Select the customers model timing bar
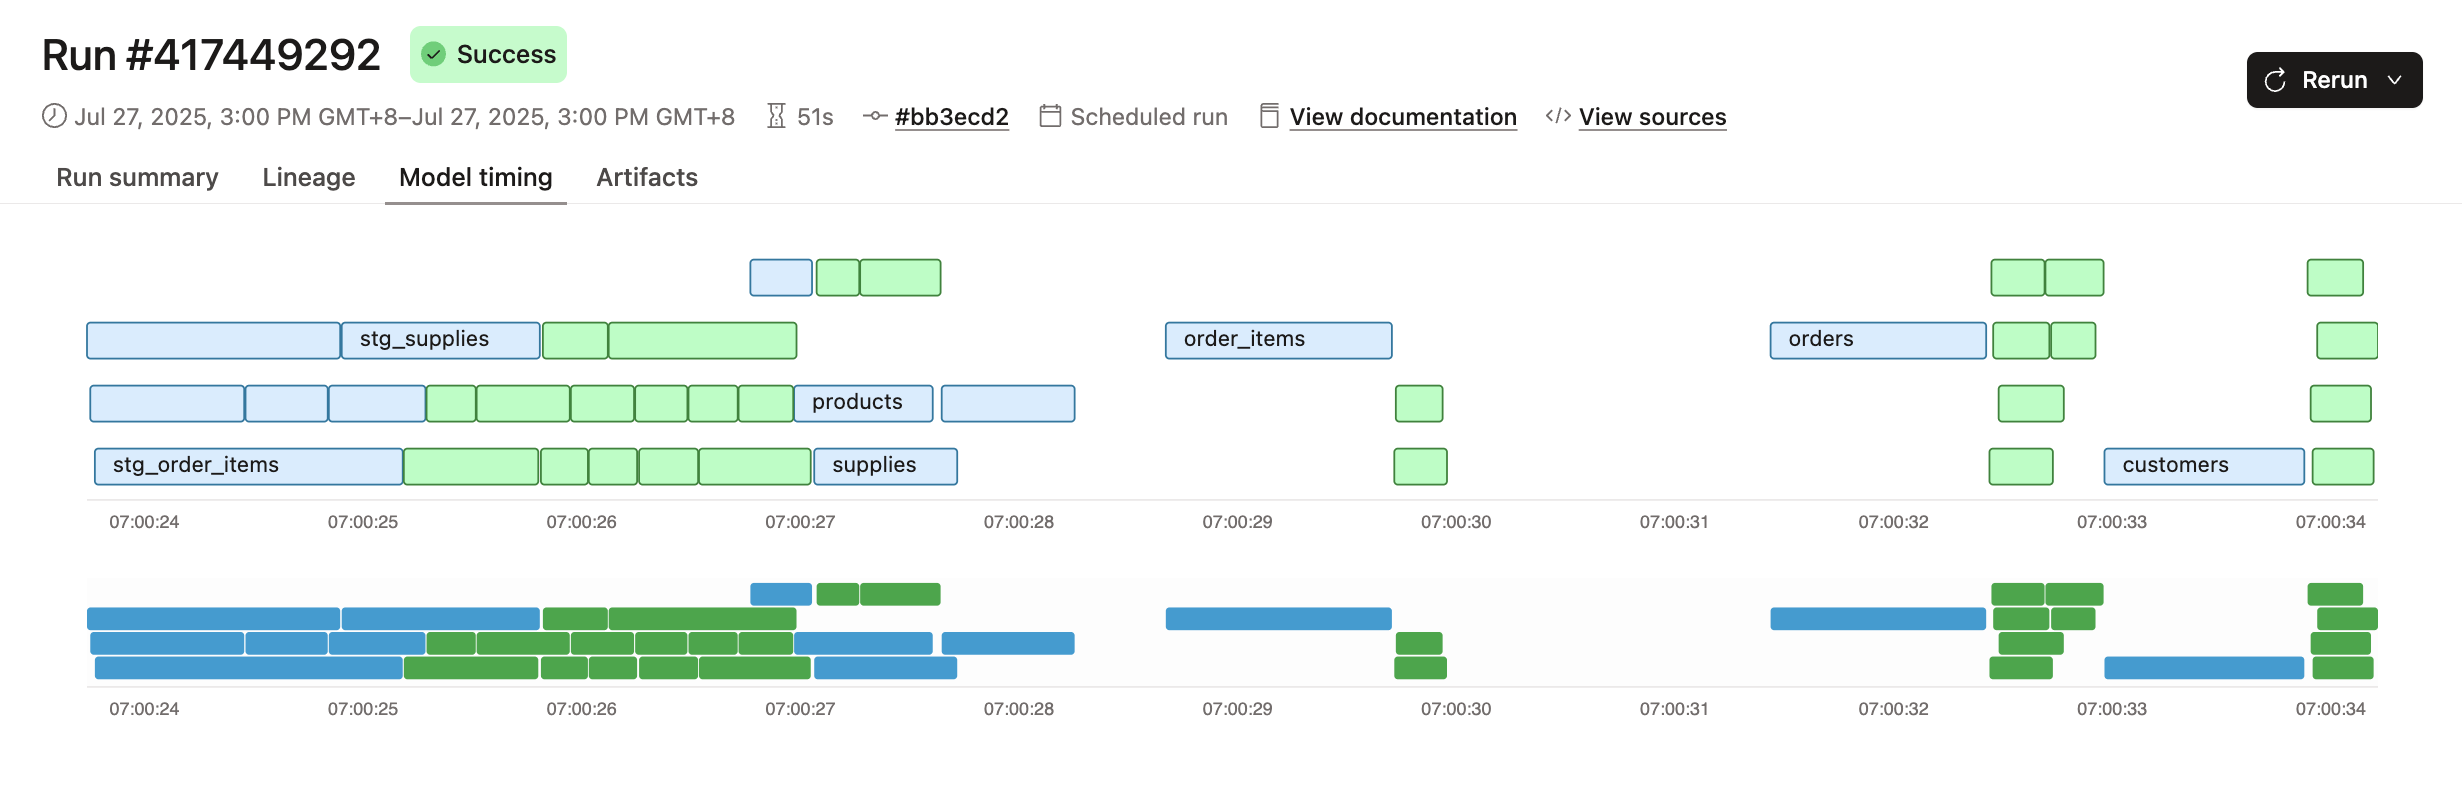Screen dimensions: 2462x796 (x=2203, y=466)
